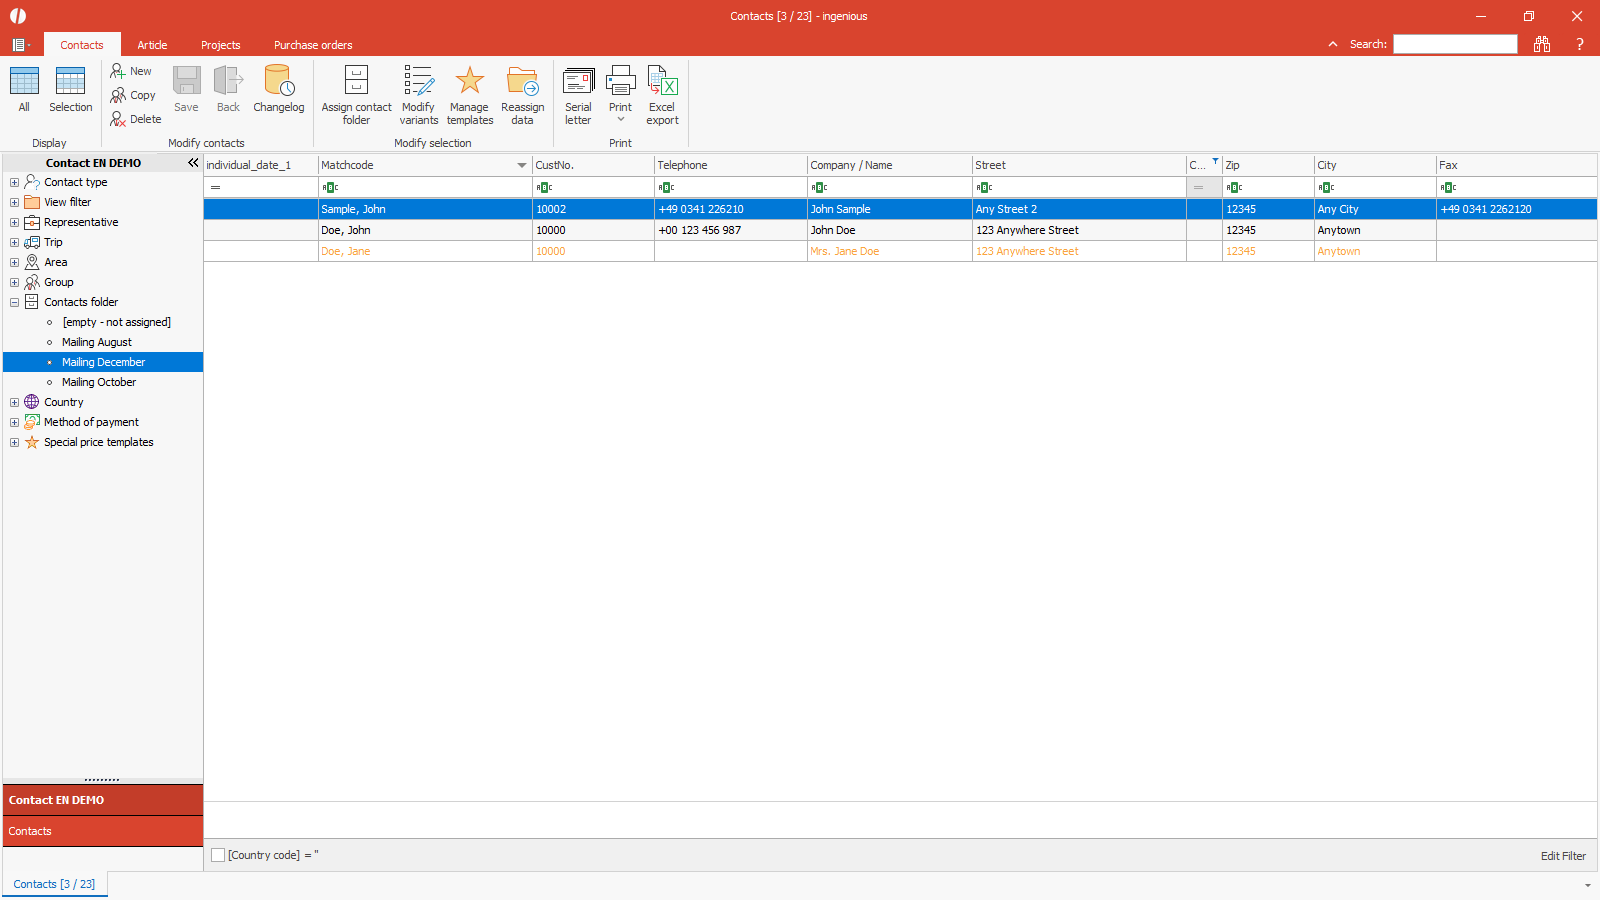Switch to the Article tab
This screenshot has height=900, width=1600.
pos(152,45)
